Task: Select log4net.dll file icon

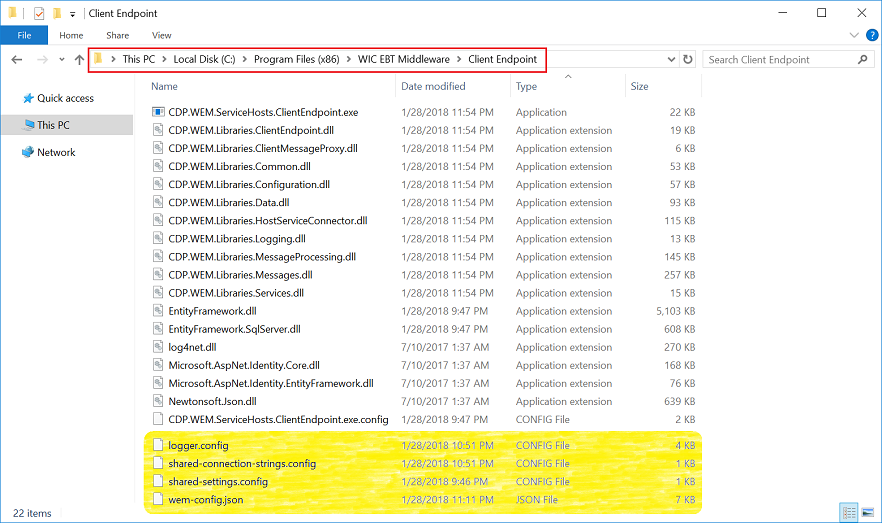Action: 158,346
